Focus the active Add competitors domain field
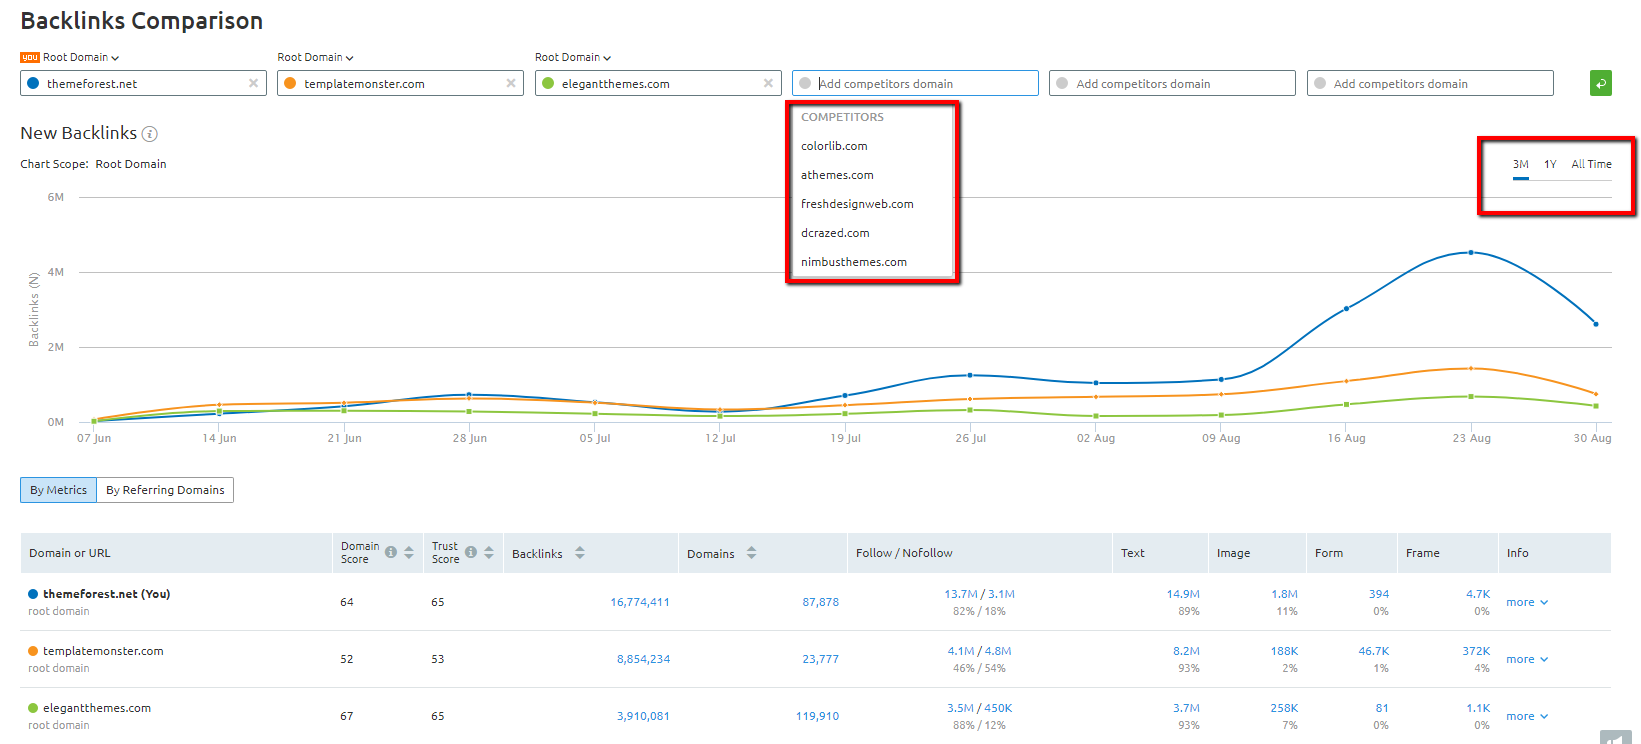Viewport: 1641px width, 744px height. [915, 83]
